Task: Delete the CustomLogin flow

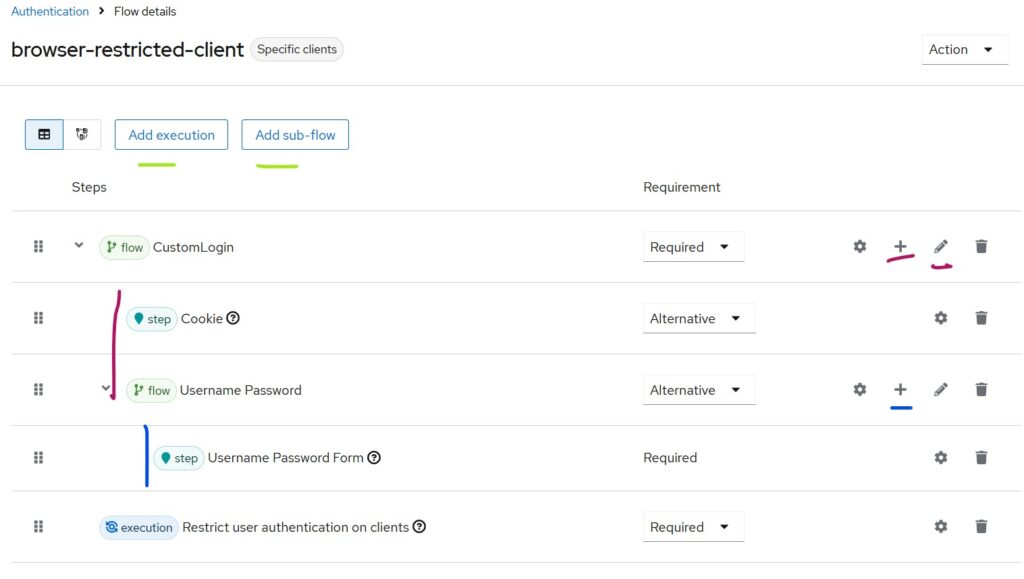Action: click(981, 246)
